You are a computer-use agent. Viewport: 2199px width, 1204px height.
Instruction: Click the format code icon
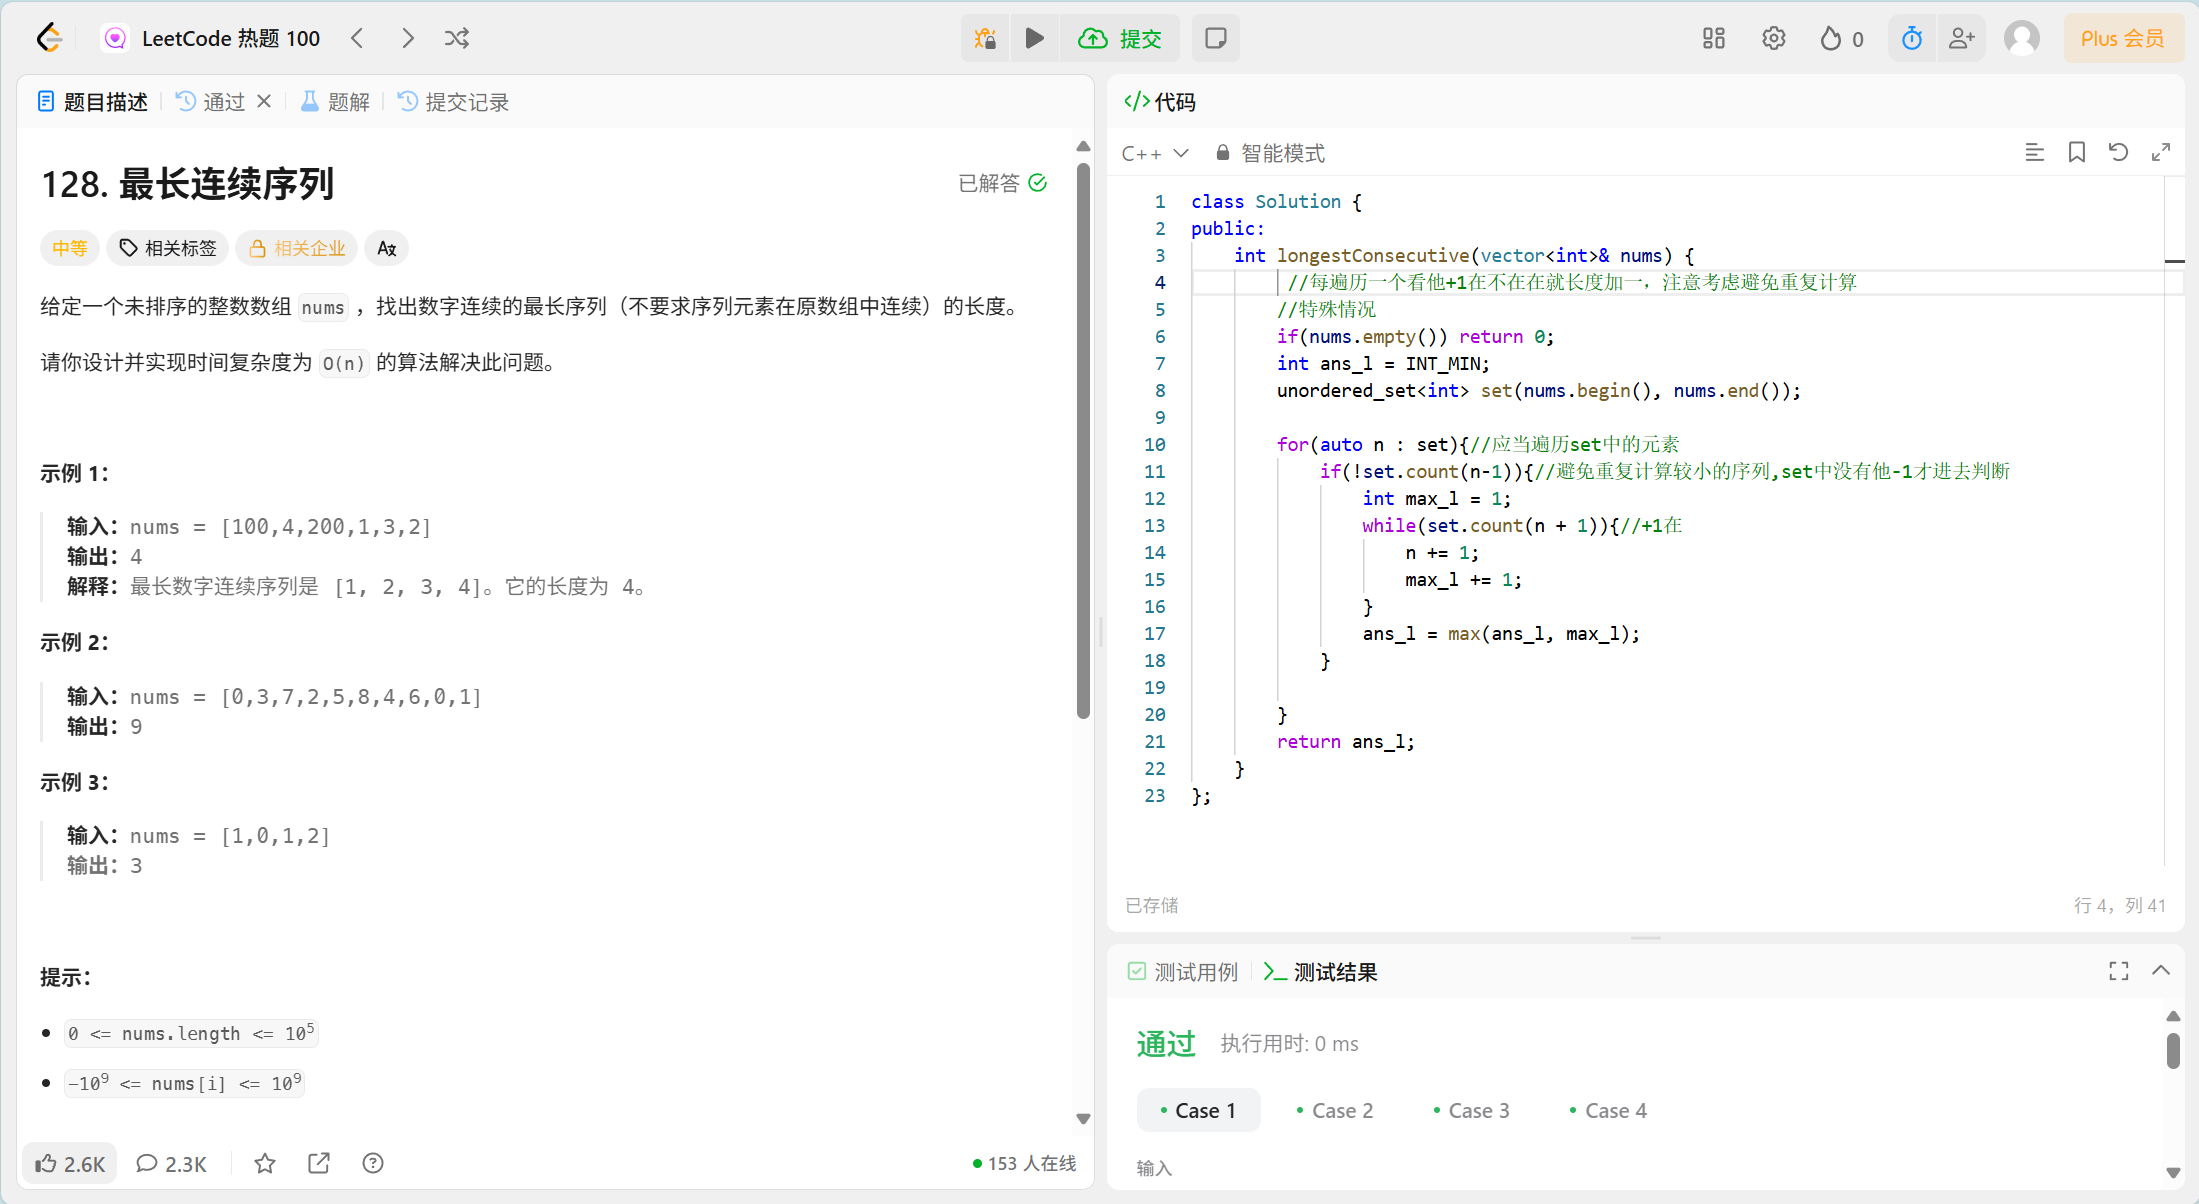[2034, 152]
